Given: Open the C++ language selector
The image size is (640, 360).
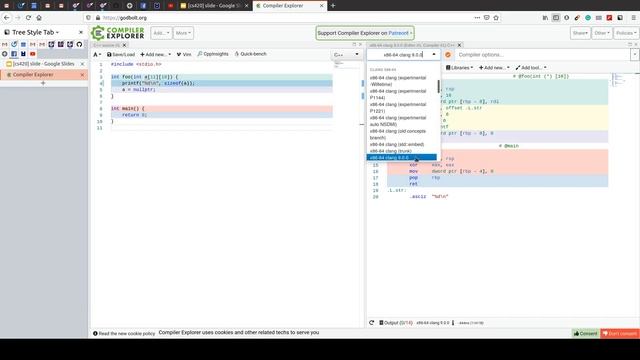Looking at the screenshot, I should (x=346, y=54).
